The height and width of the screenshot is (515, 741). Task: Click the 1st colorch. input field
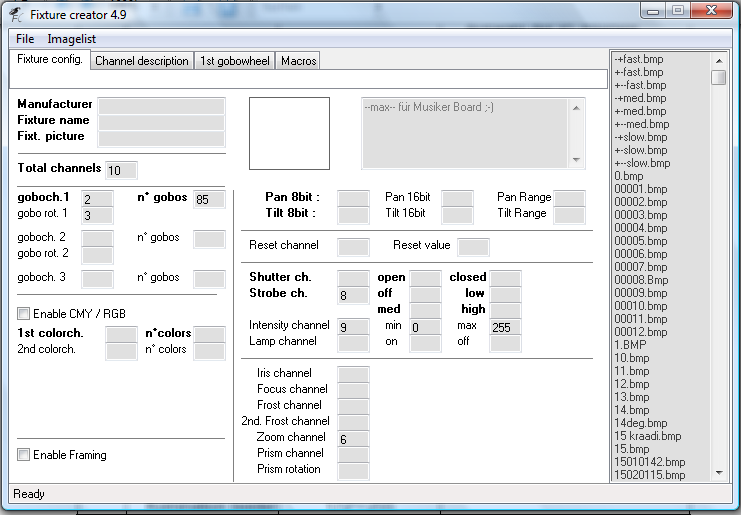121,335
